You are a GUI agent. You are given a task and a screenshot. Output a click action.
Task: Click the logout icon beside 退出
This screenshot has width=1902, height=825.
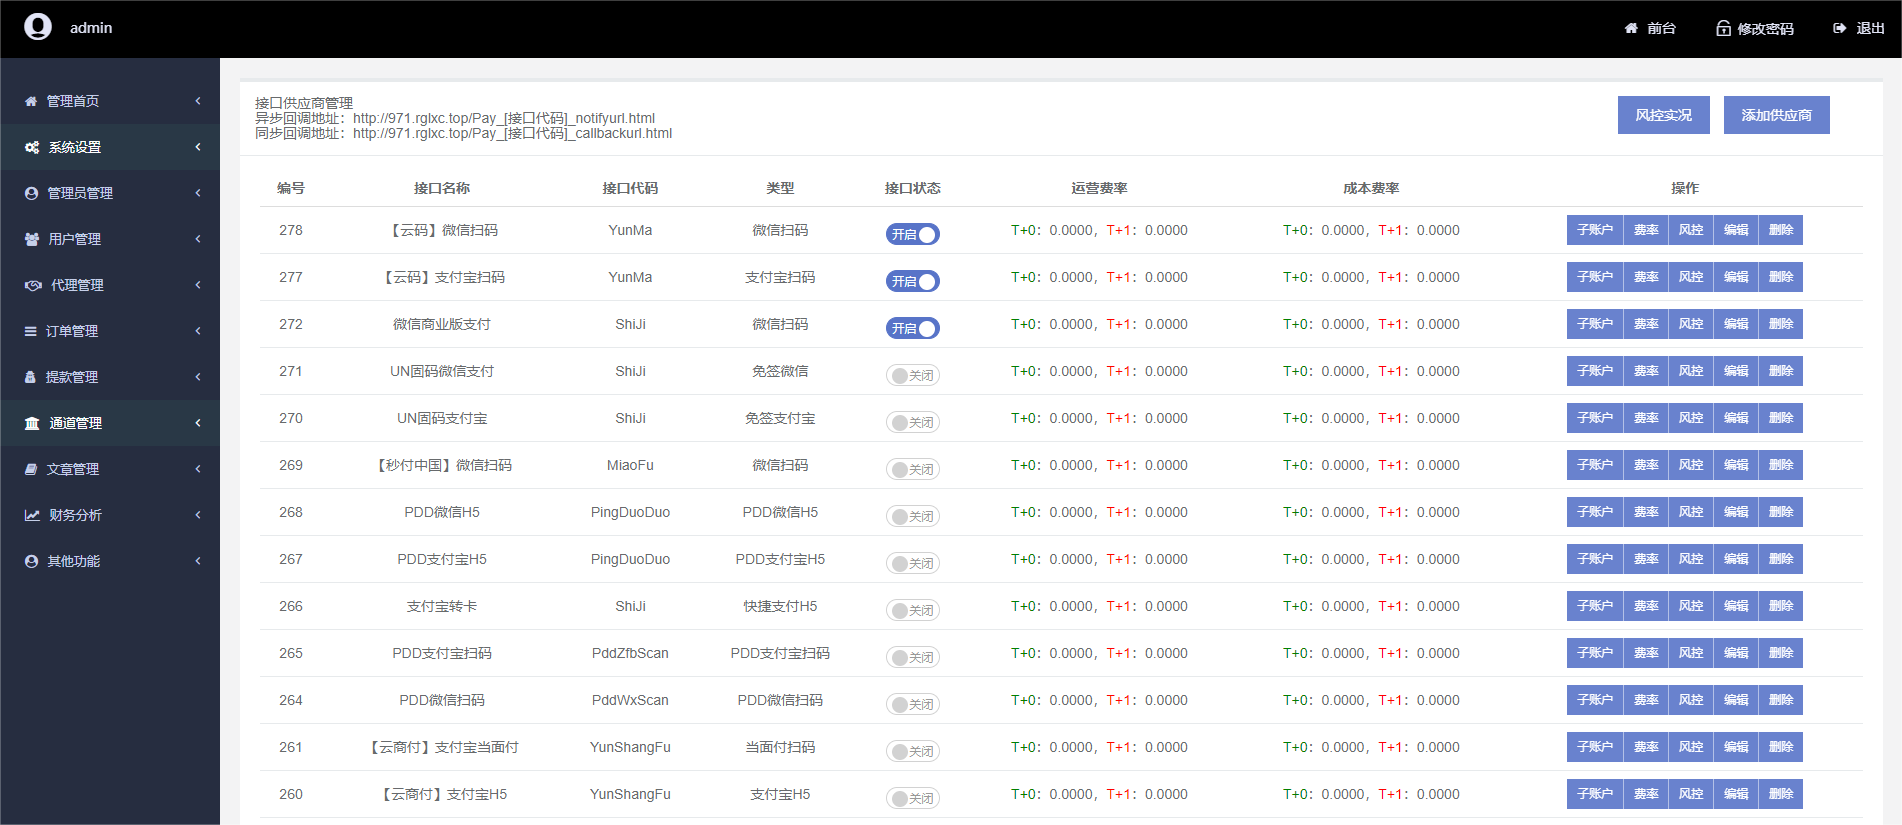click(1839, 28)
